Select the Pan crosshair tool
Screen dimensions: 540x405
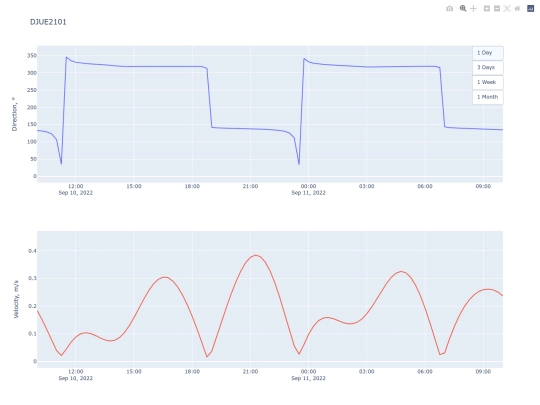click(x=474, y=9)
